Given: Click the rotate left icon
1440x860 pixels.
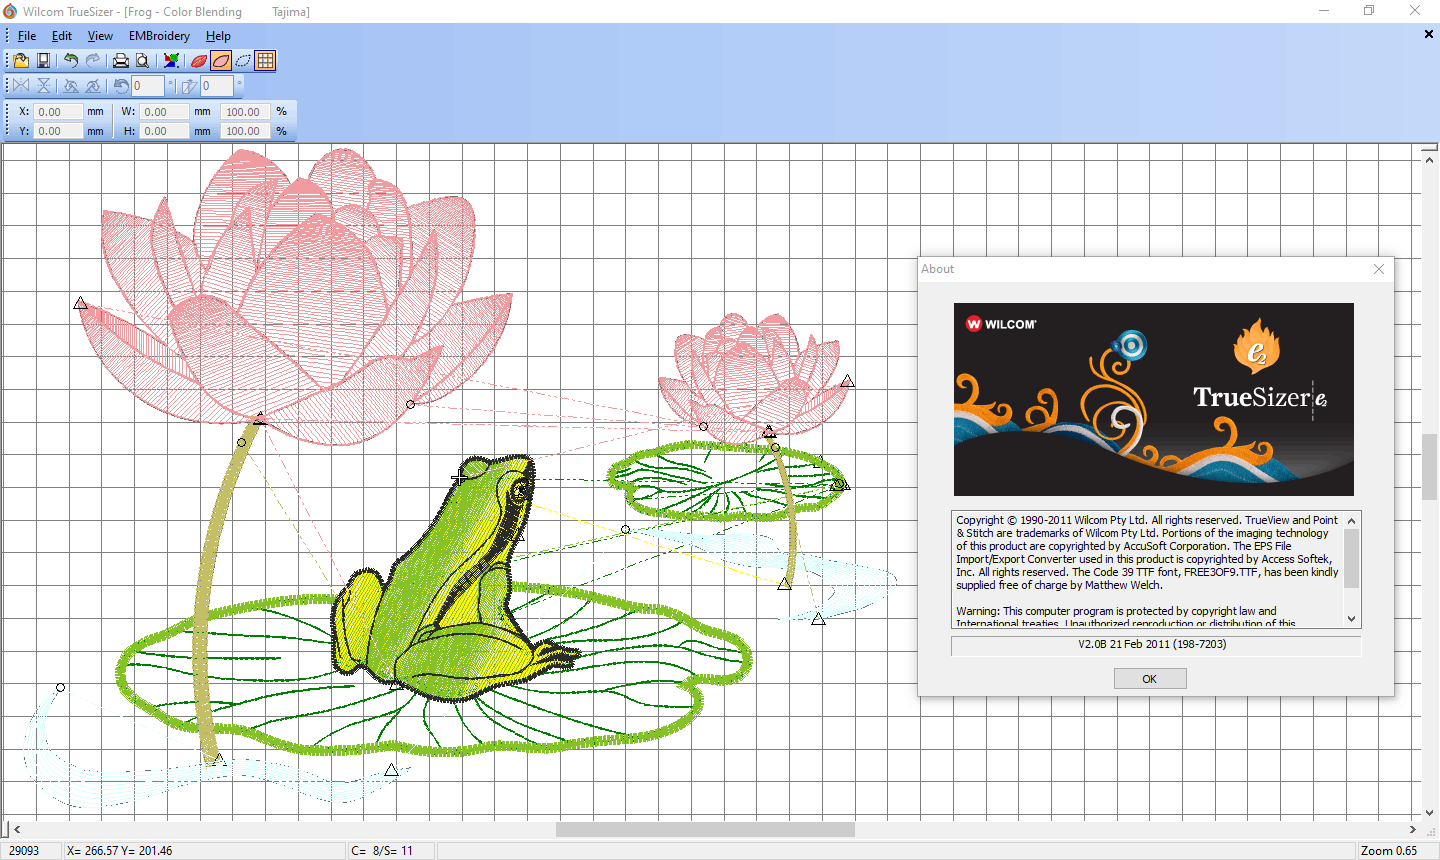Looking at the screenshot, I should (x=71, y=86).
